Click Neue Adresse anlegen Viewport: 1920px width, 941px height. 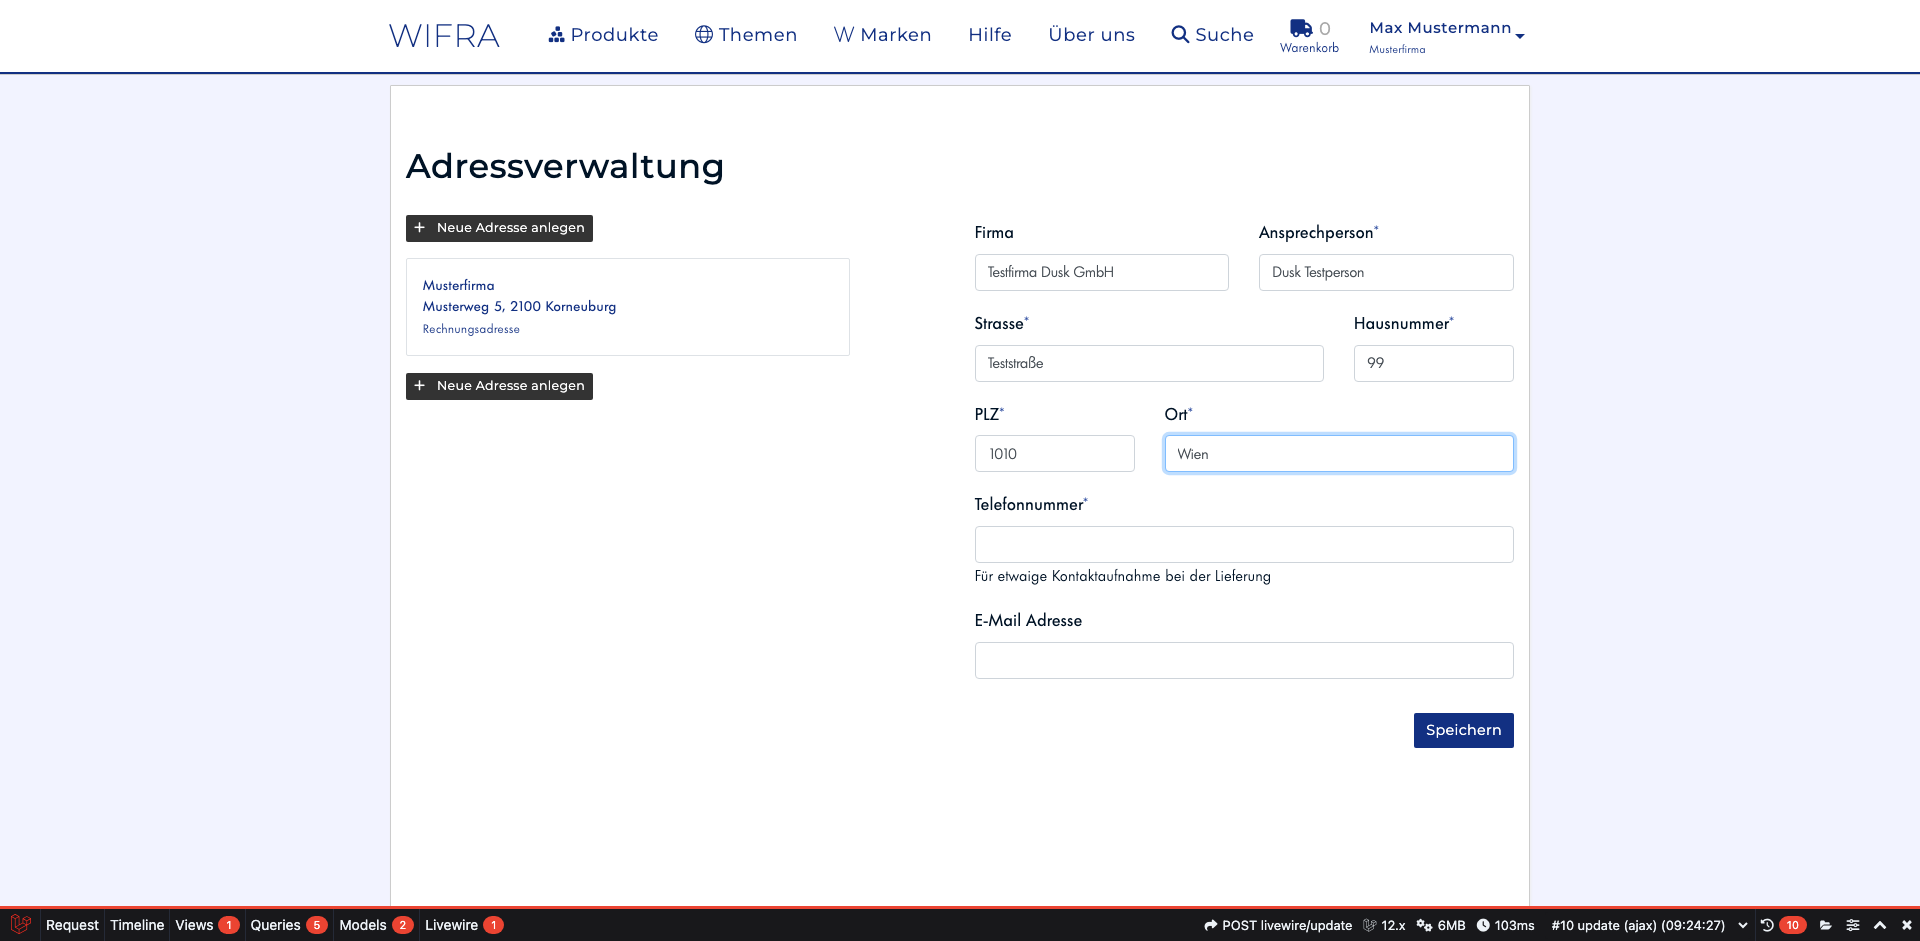(499, 228)
